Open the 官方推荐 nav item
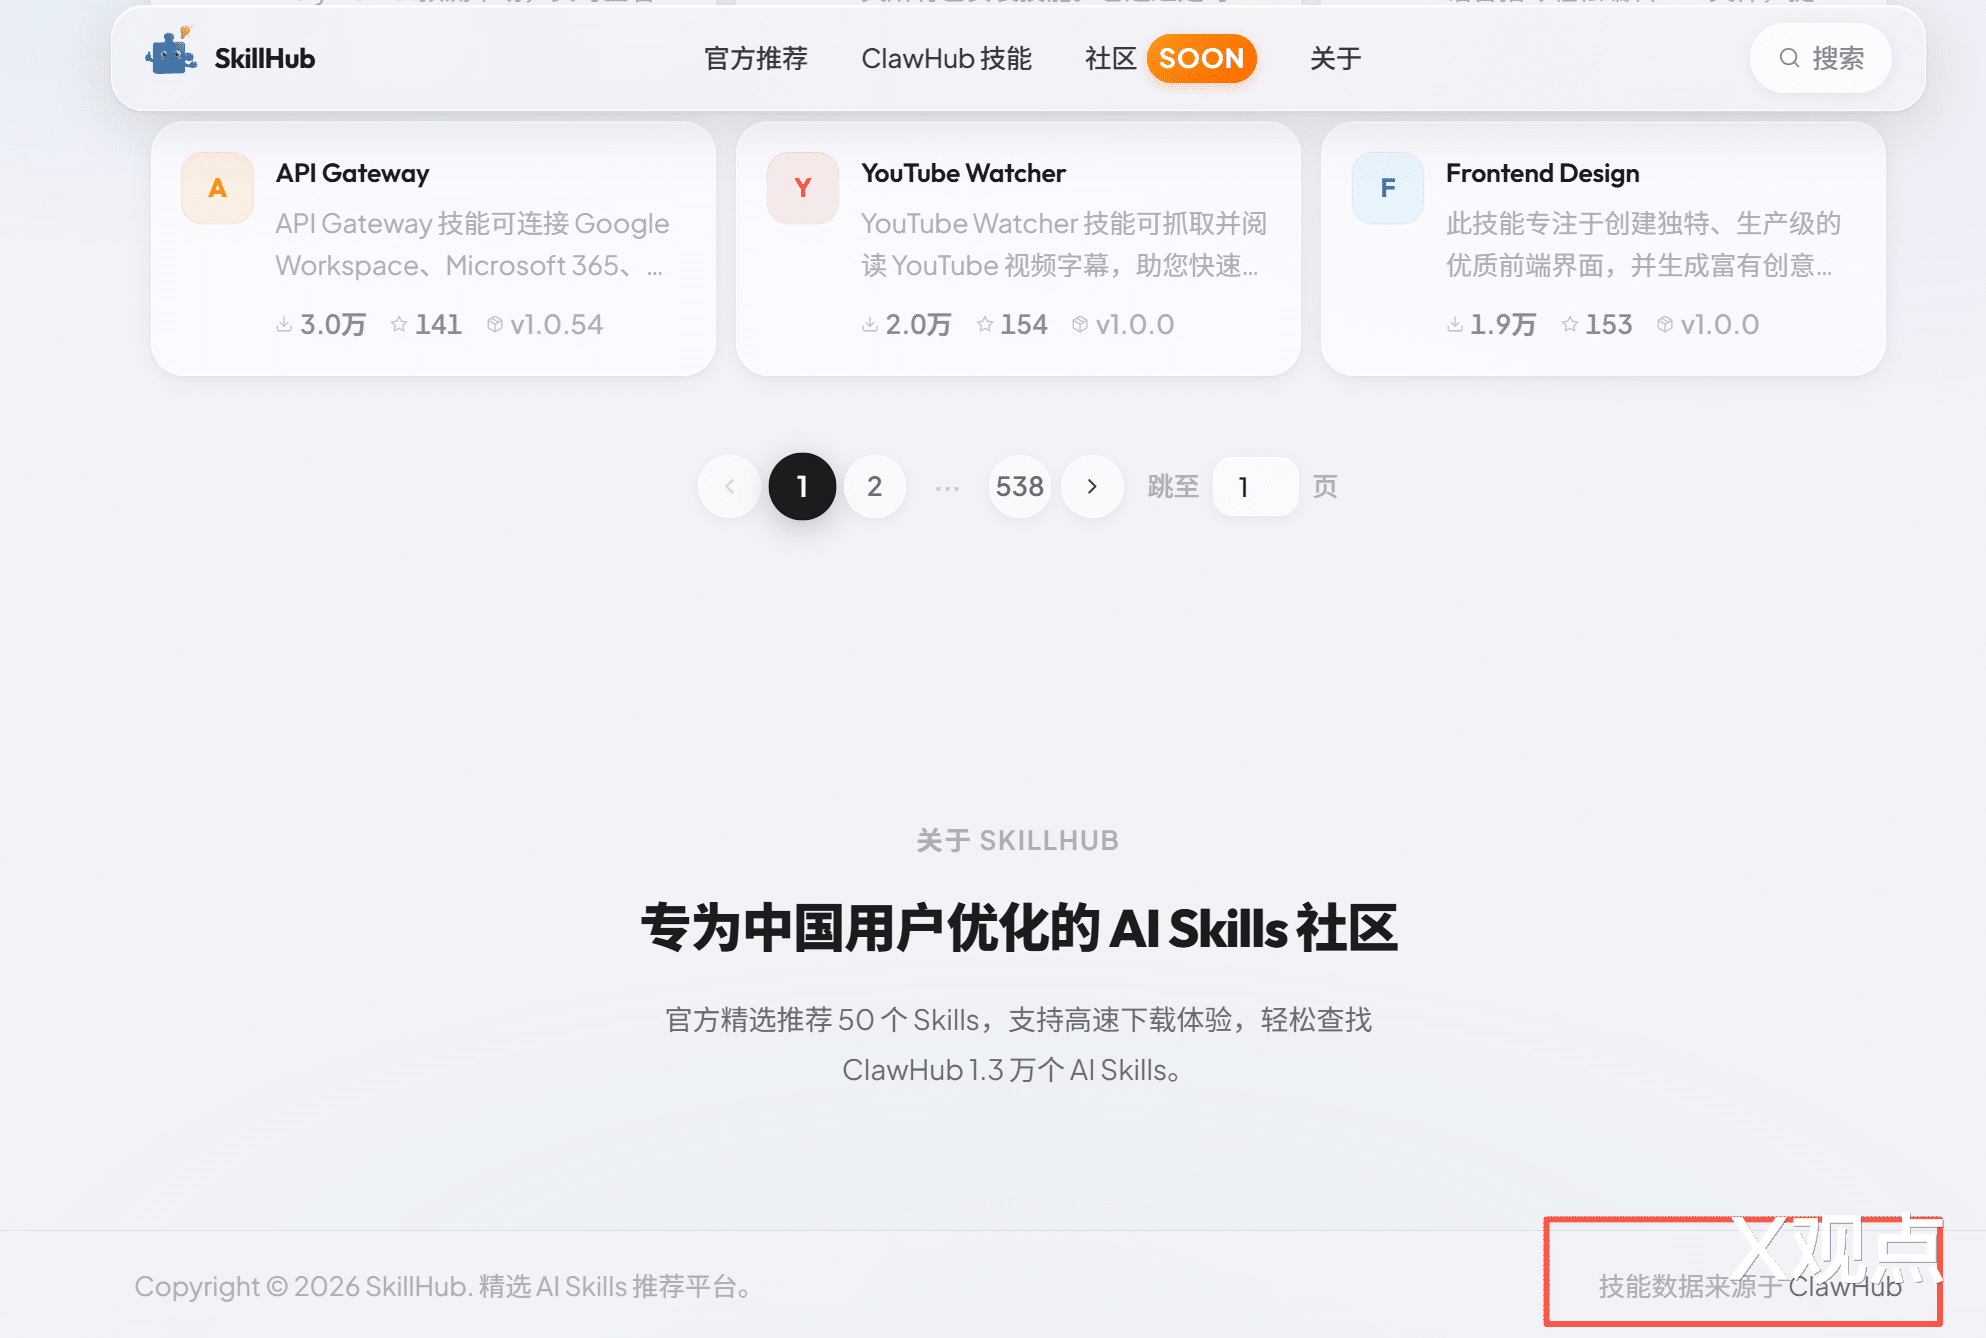The image size is (1986, 1338). click(755, 58)
